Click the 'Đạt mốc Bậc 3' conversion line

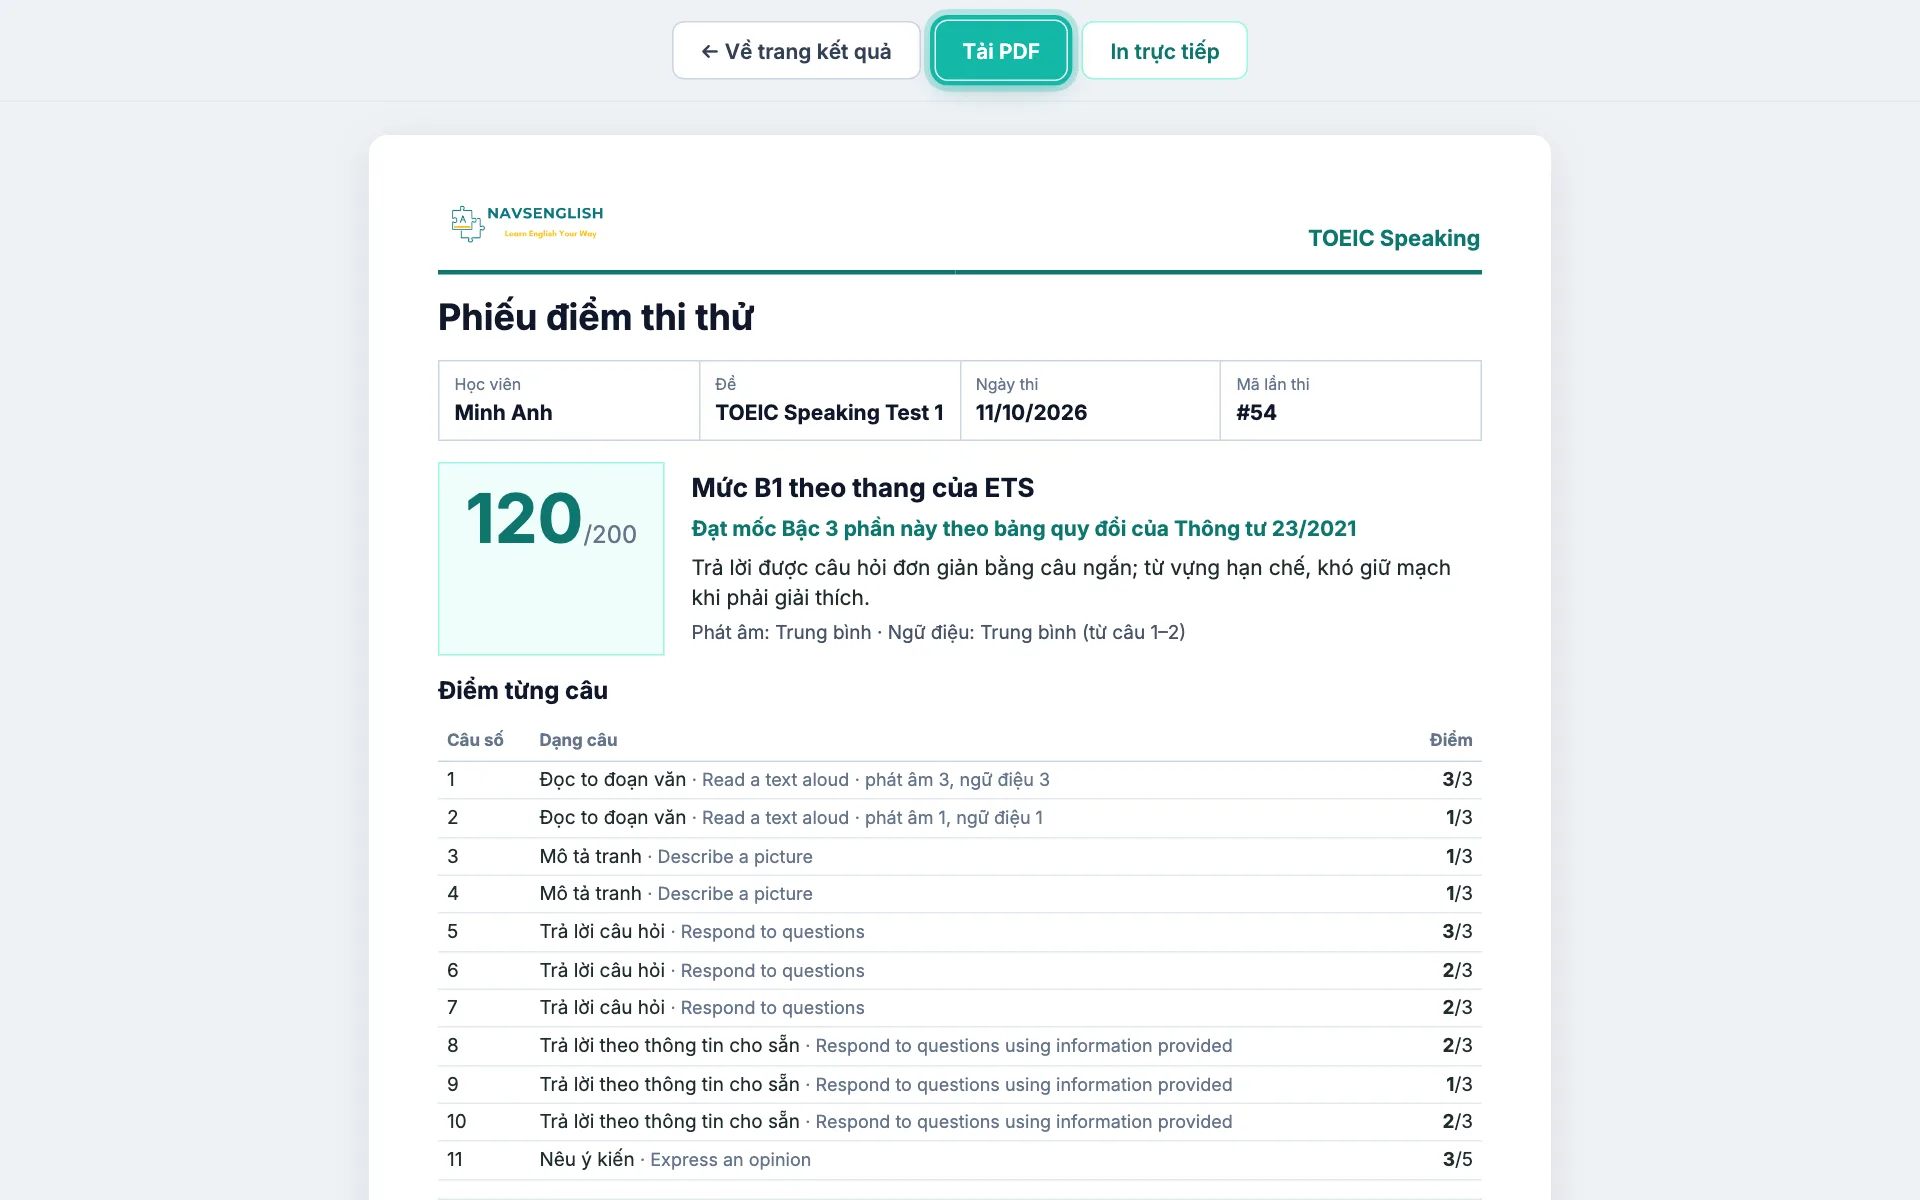[x=1024, y=528]
